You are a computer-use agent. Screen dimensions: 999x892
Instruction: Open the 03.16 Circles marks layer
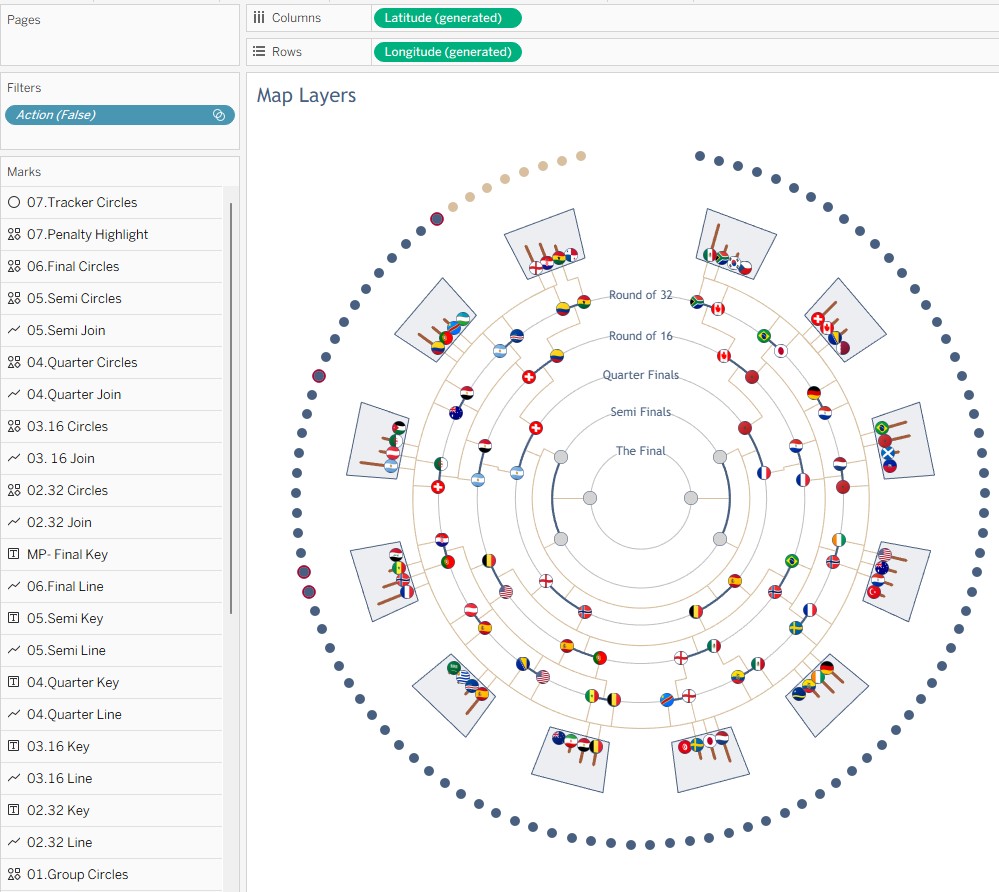pyautogui.click(x=111, y=426)
